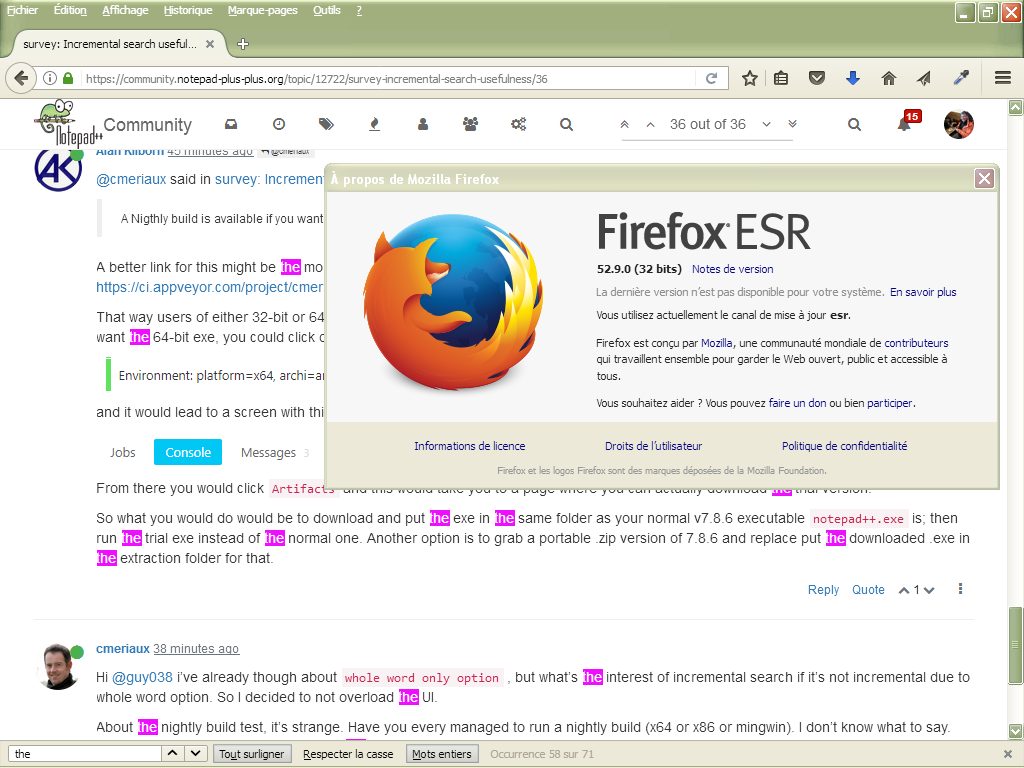Jump to first post double-up chevron
This screenshot has width=1024, height=768.
pos(624,124)
